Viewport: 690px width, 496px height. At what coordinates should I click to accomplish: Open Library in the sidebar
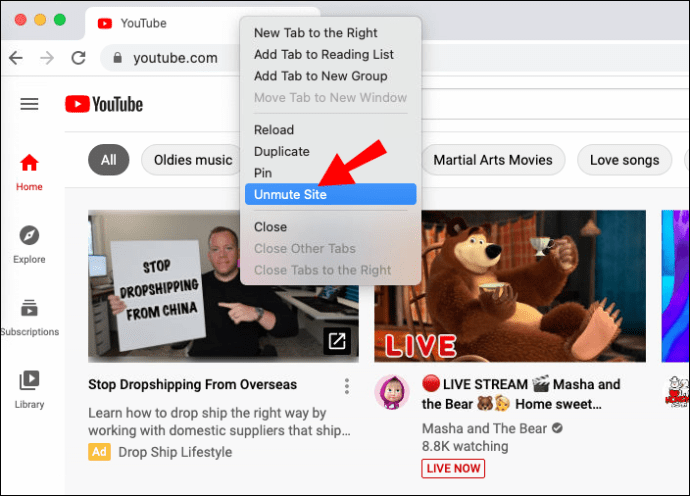29,390
